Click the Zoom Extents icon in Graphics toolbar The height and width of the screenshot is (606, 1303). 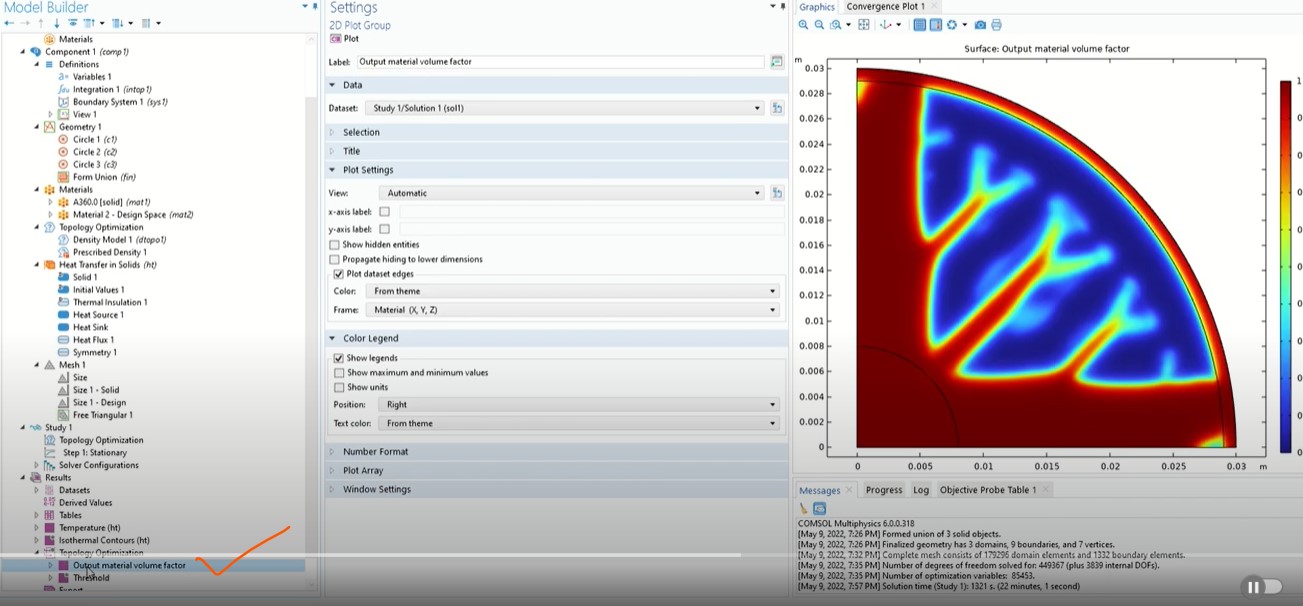864,25
